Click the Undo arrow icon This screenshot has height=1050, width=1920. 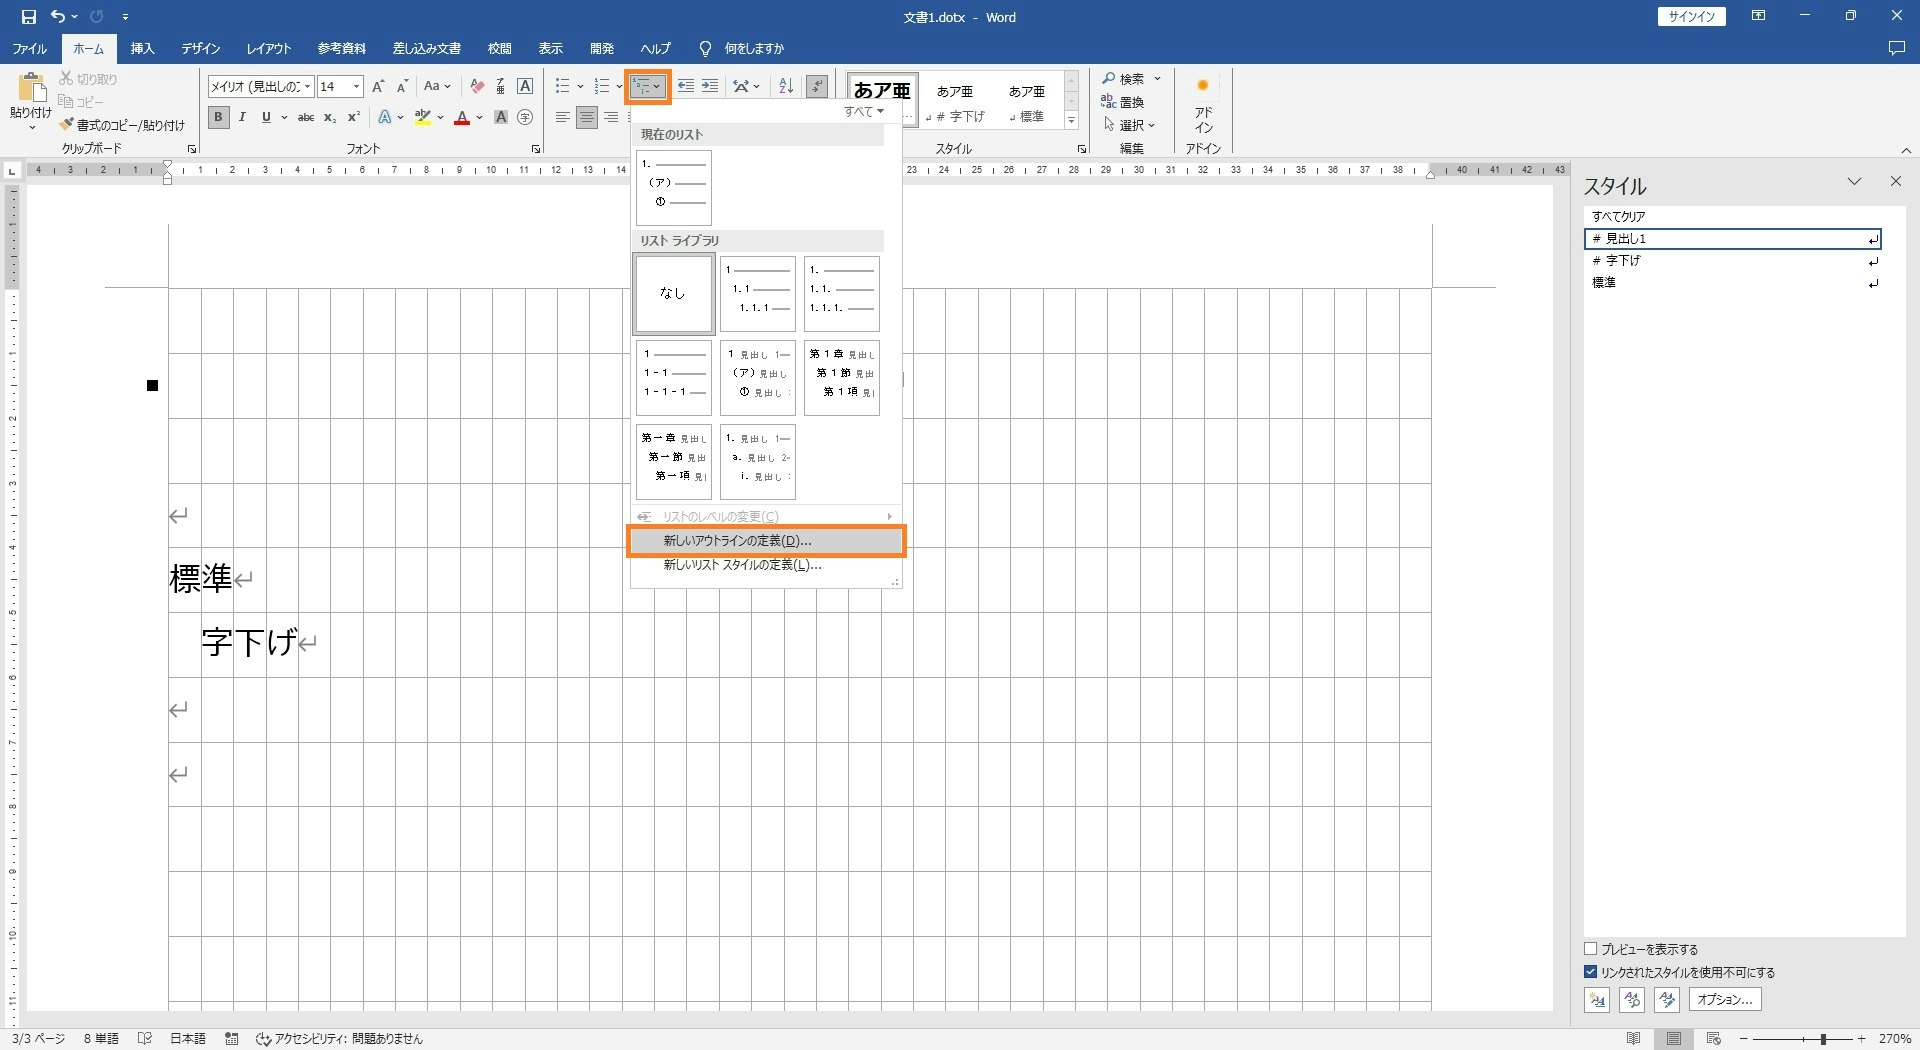tap(58, 17)
